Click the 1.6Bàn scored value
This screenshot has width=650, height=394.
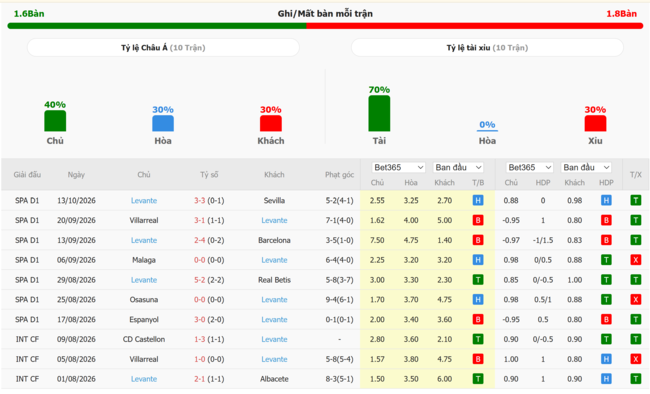pos(29,14)
